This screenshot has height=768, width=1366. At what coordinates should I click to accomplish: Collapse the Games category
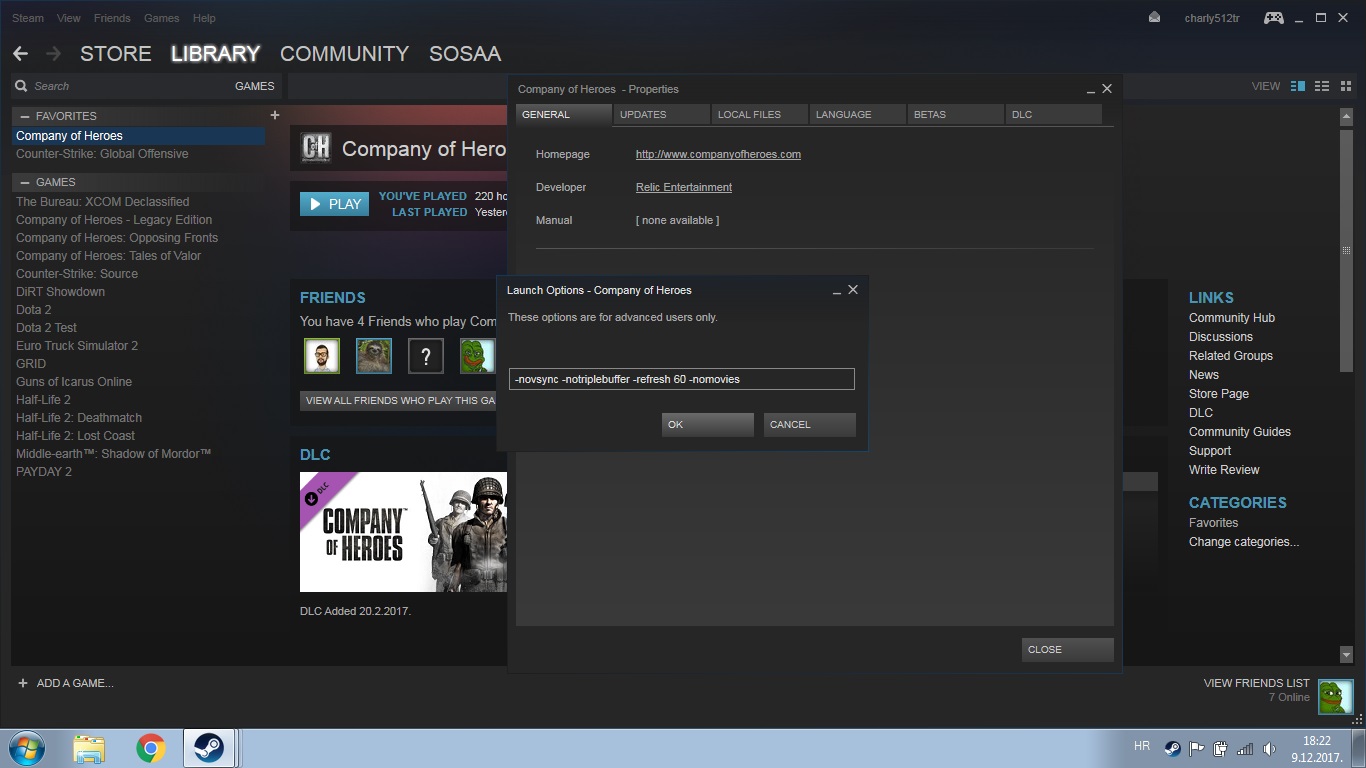pos(25,182)
